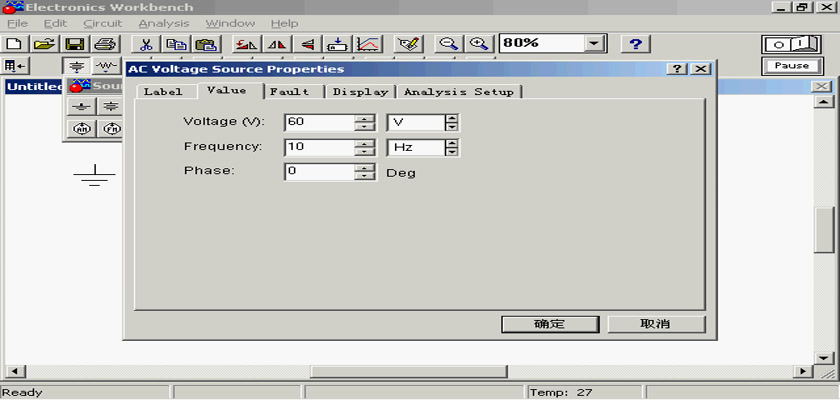Flip component horizontally
The image size is (840, 400).
click(277, 44)
